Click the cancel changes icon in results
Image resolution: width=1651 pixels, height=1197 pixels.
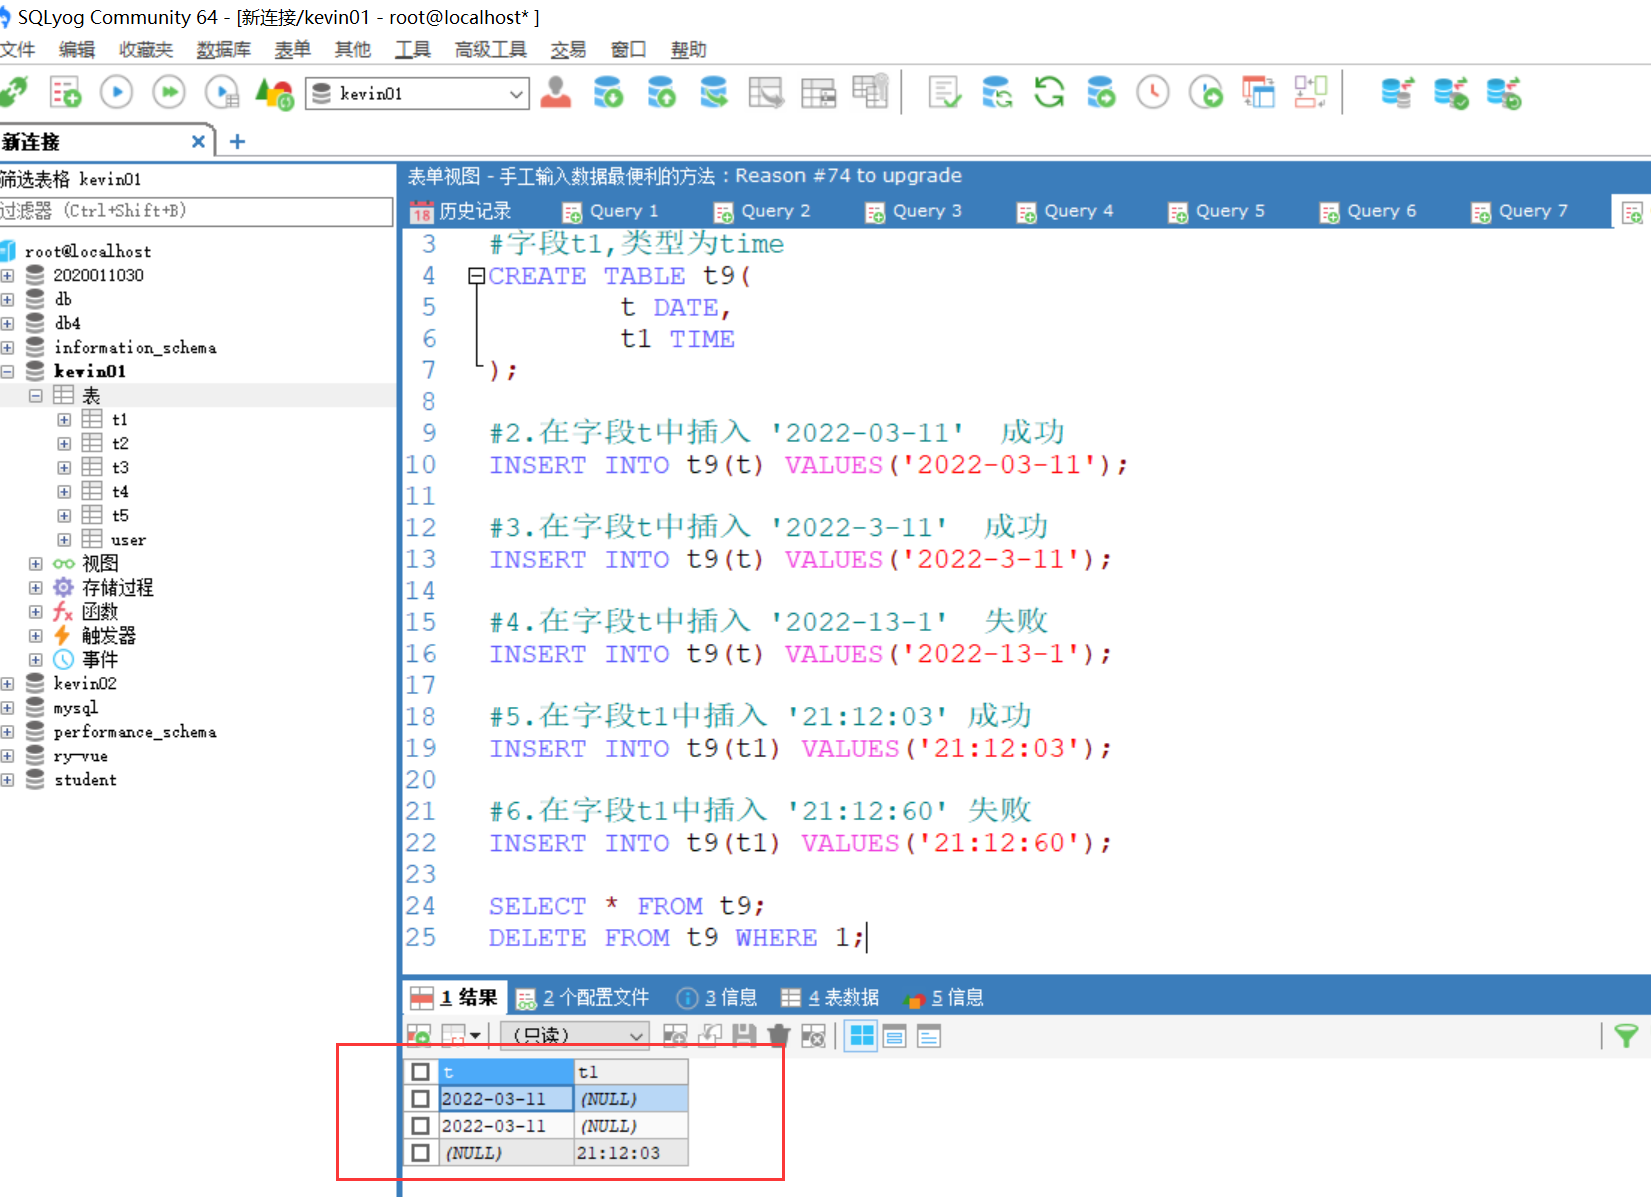click(x=813, y=1036)
